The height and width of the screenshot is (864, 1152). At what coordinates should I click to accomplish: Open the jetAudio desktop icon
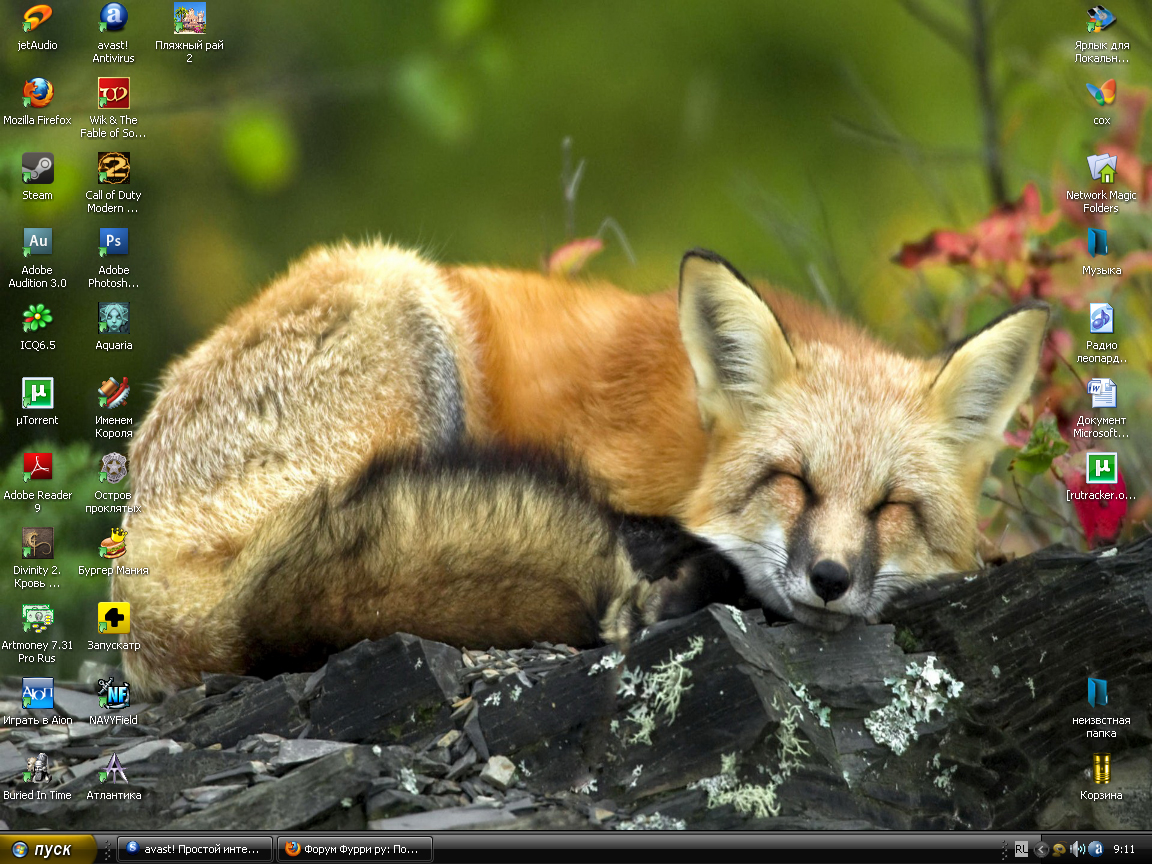coord(37,19)
